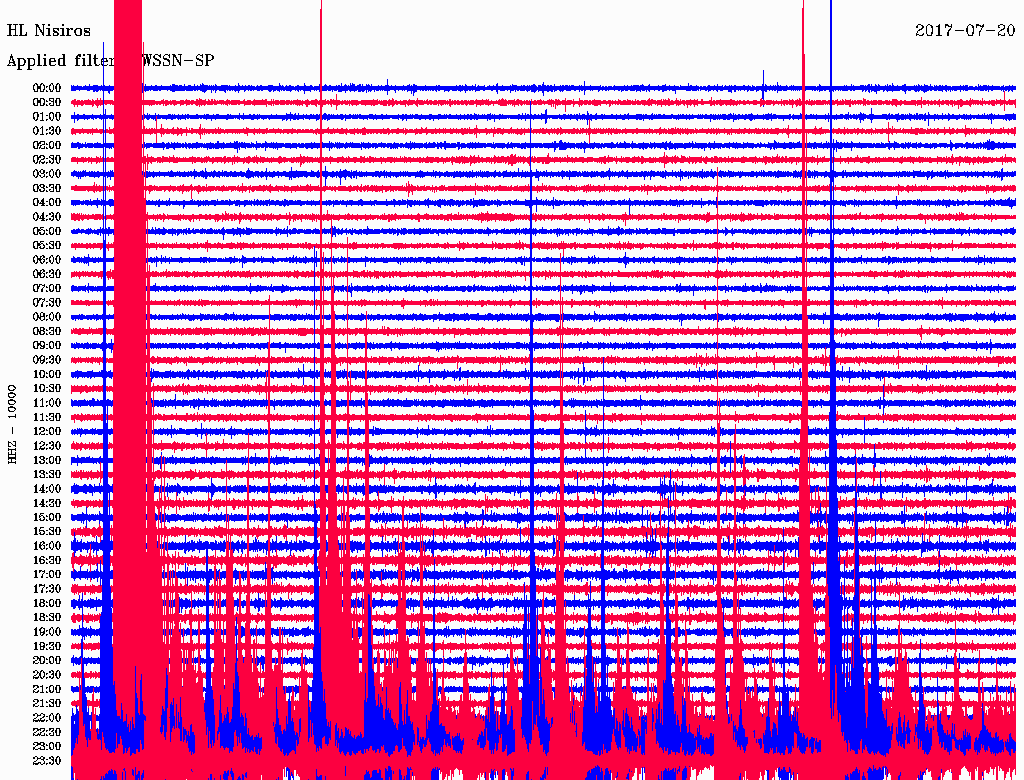Select the 18:30 time label

point(47,617)
